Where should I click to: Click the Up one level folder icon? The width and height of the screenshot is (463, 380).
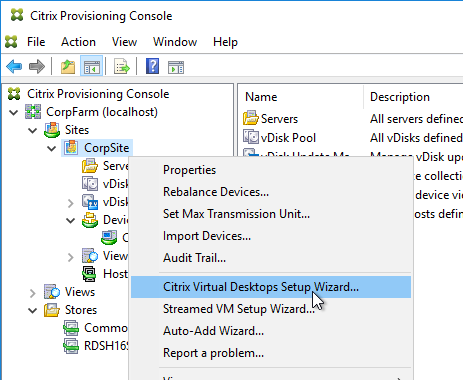68,66
